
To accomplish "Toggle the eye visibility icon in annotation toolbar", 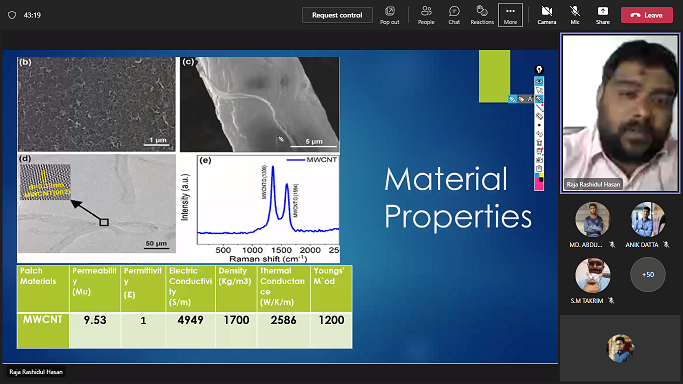I will 539,81.
